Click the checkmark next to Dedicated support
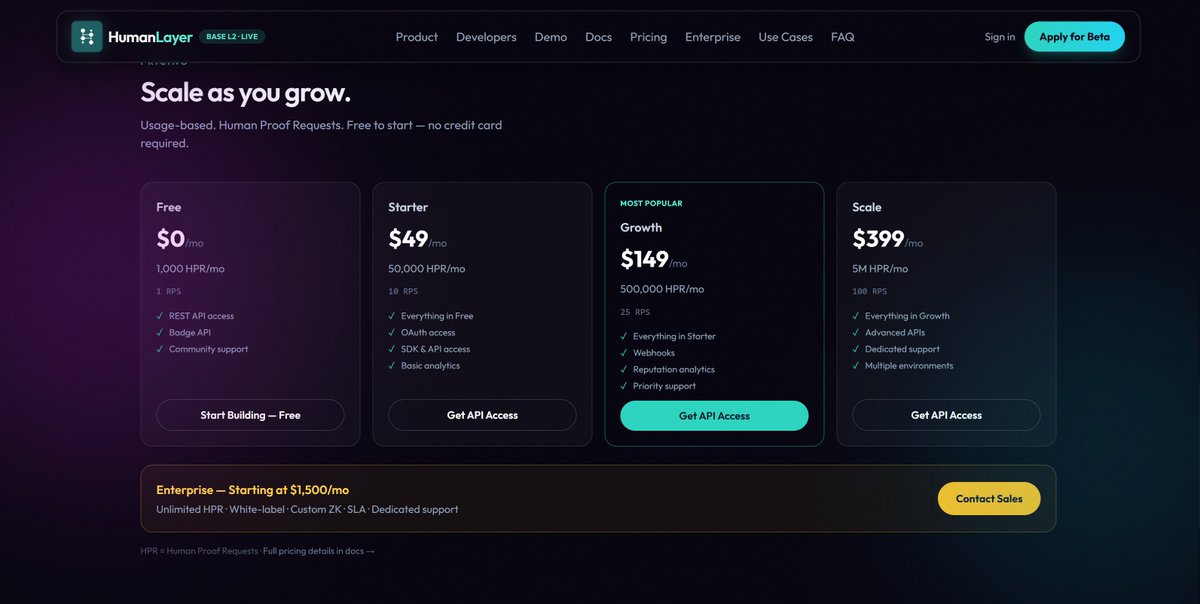This screenshot has height=604, width=1200. click(856, 349)
